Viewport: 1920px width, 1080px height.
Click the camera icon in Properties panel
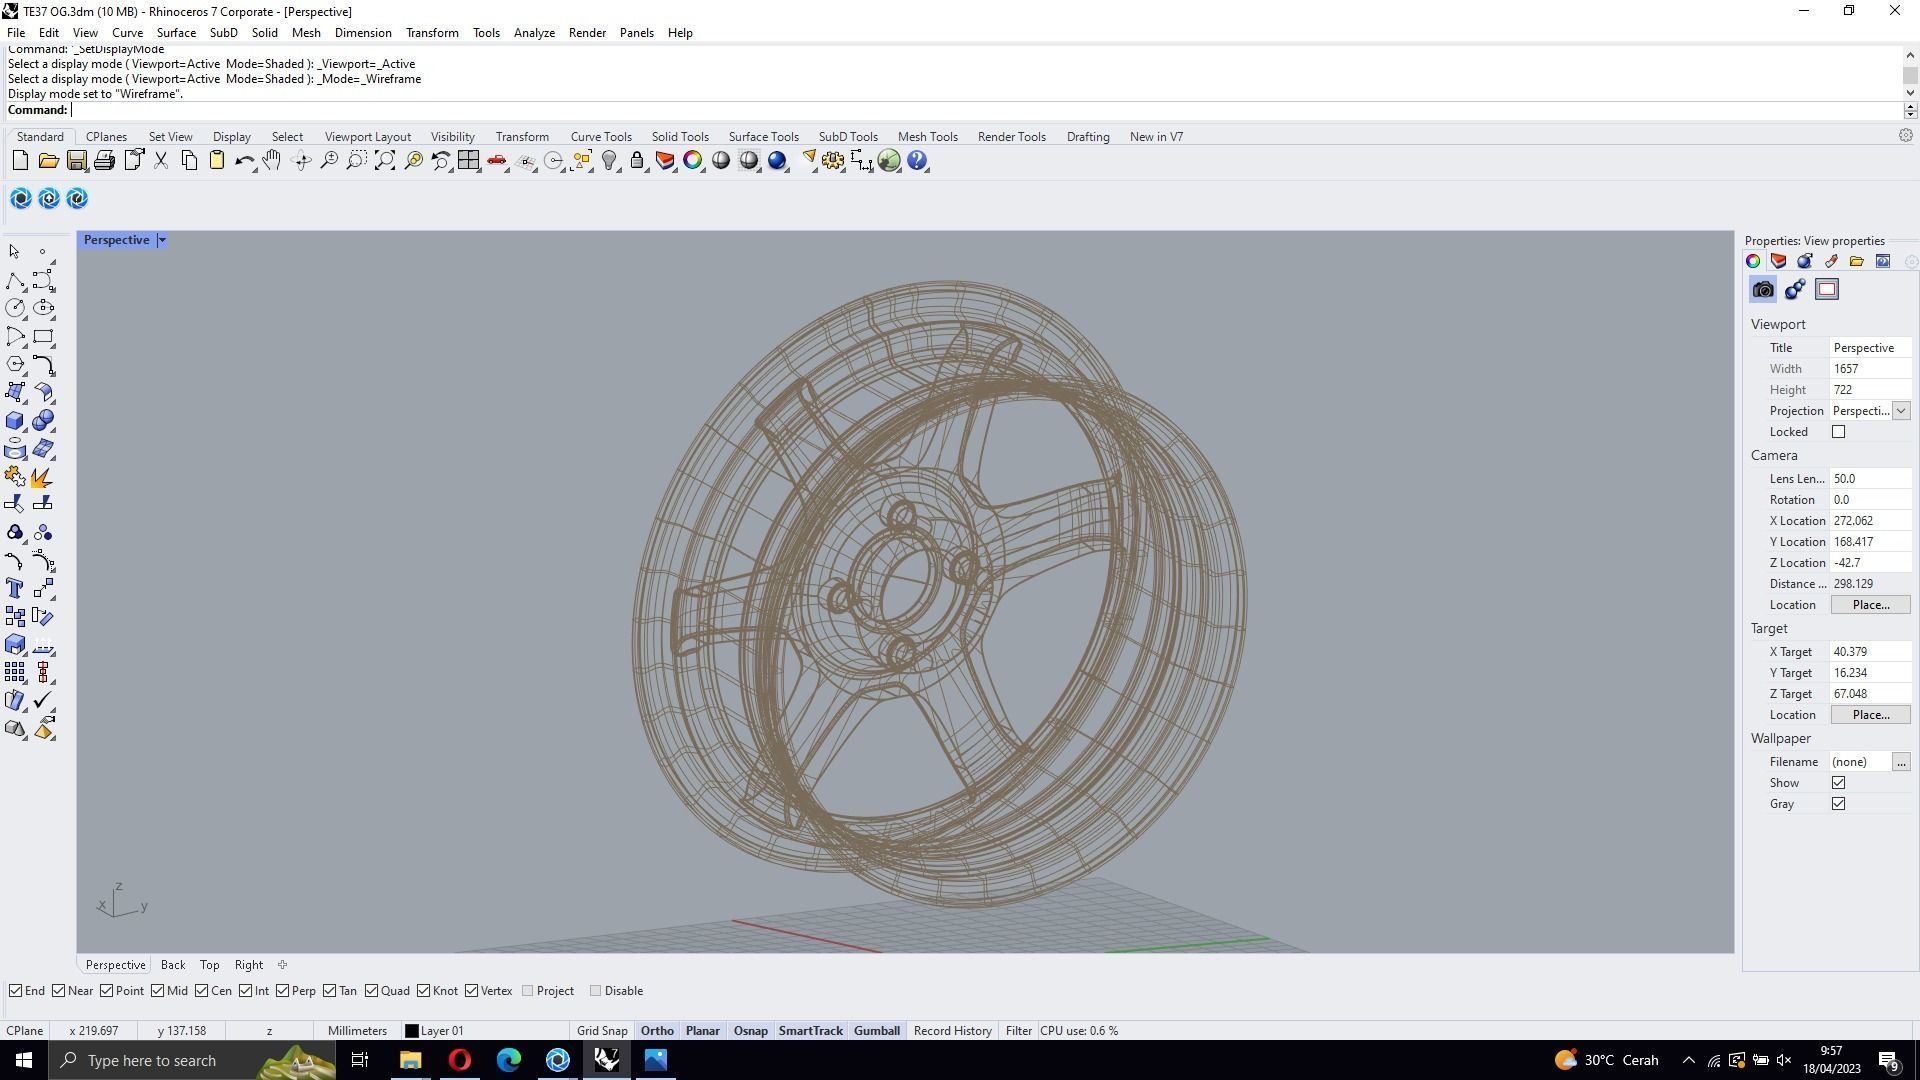(1763, 290)
